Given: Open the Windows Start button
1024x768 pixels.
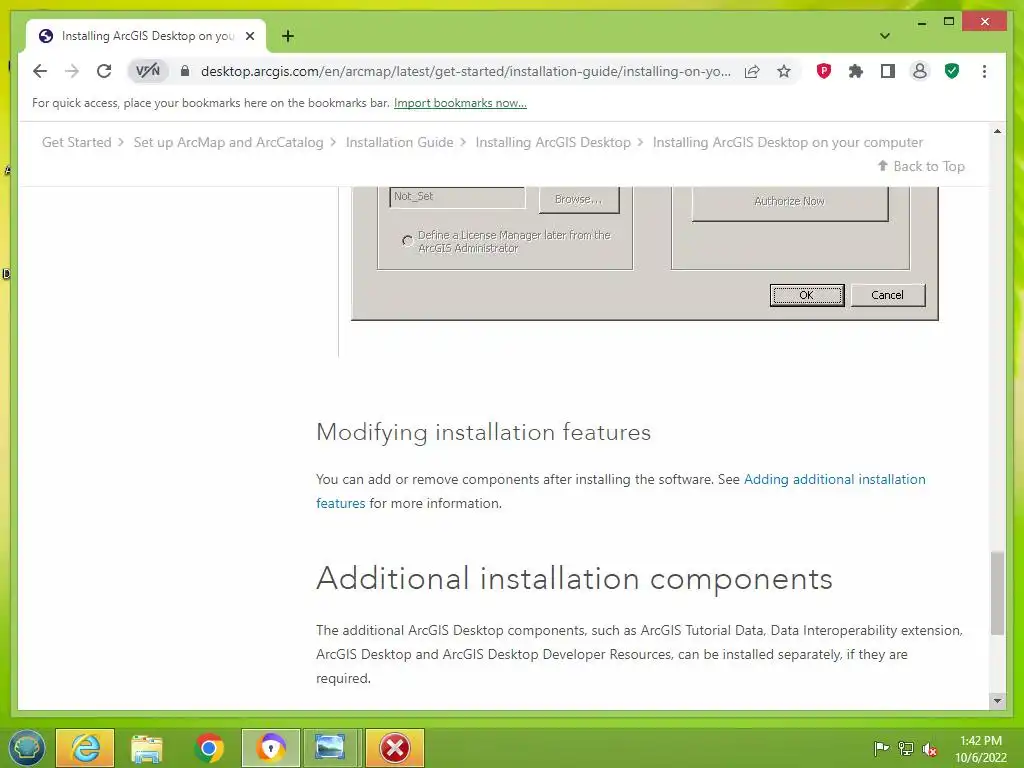Looking at the screenshot, I should [x=26, y=747].
